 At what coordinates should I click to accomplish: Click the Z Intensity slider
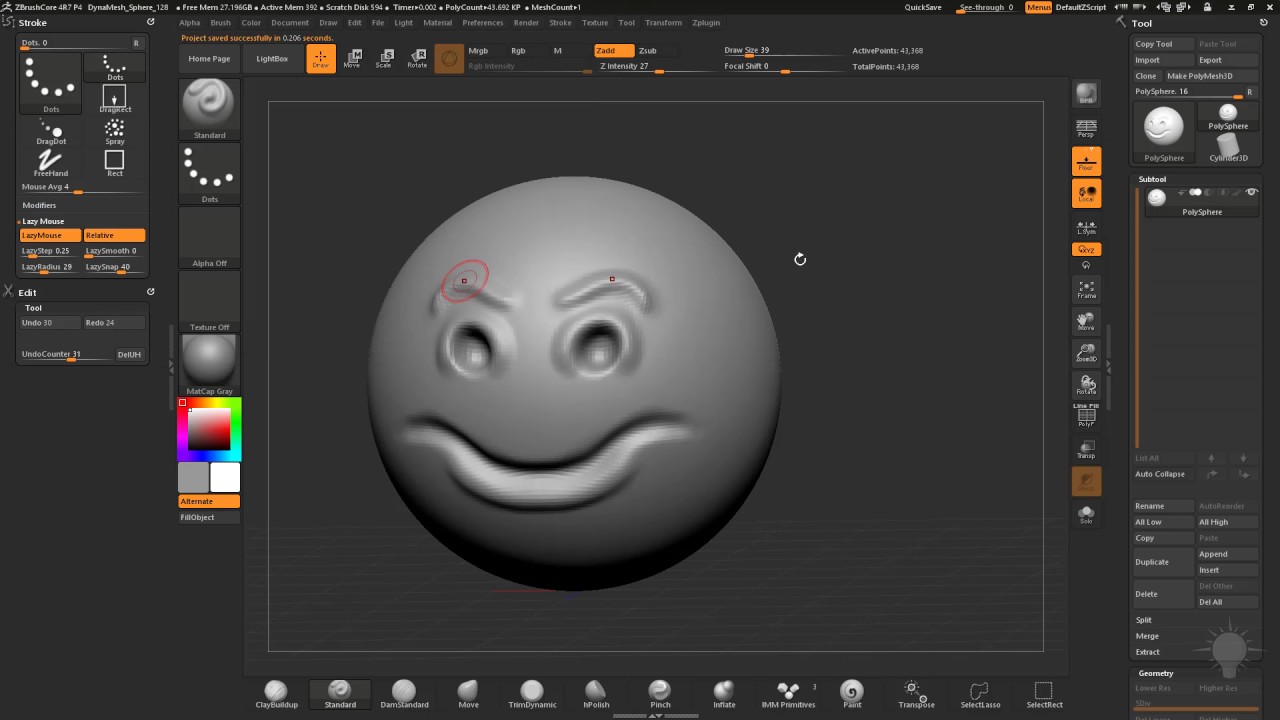click(657, 67)
